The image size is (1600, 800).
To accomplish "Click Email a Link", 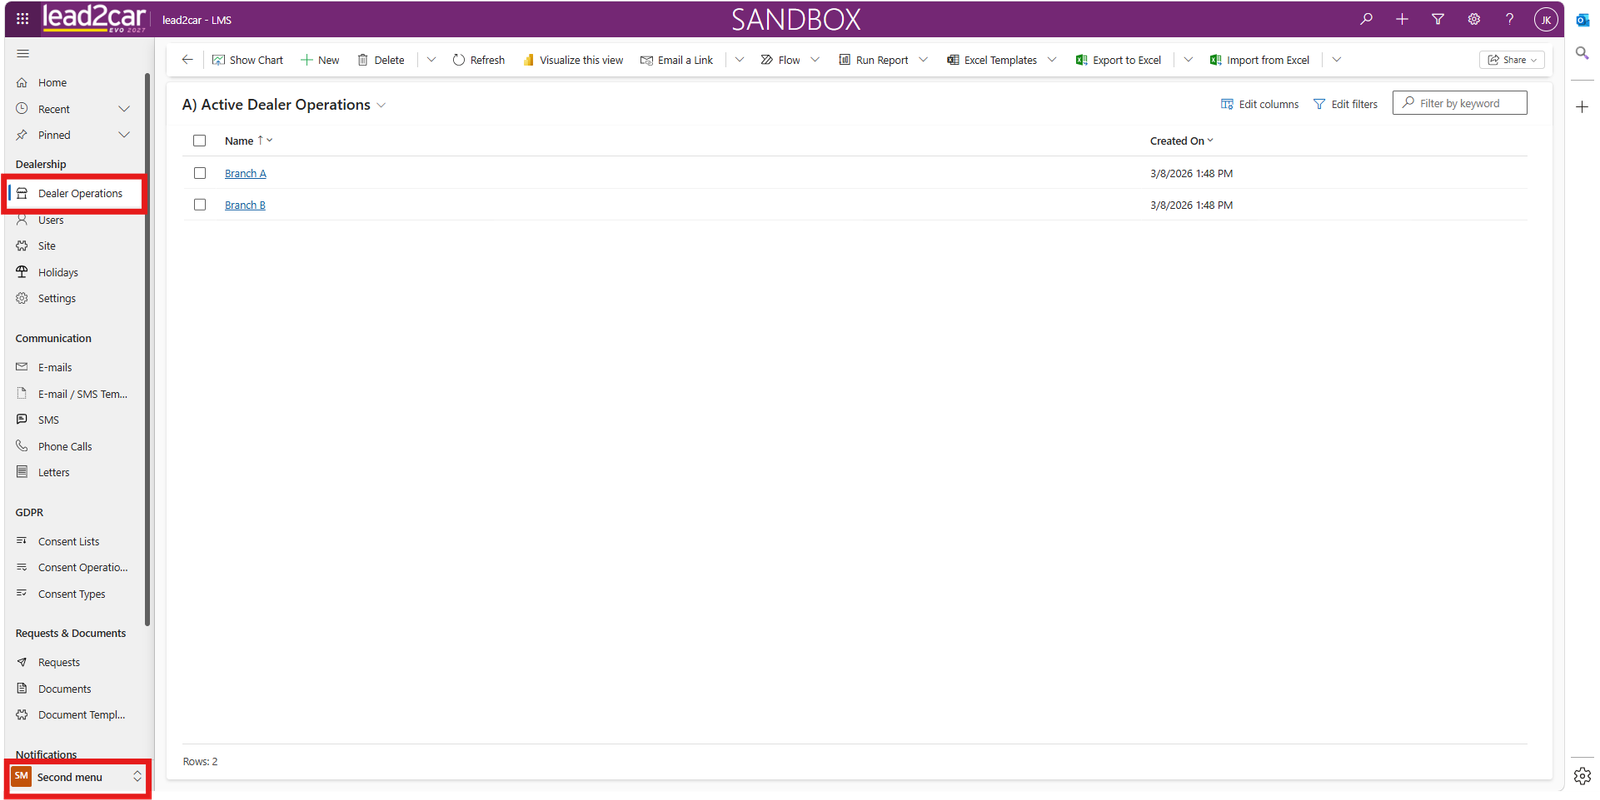I will click(x=677, y=60).
